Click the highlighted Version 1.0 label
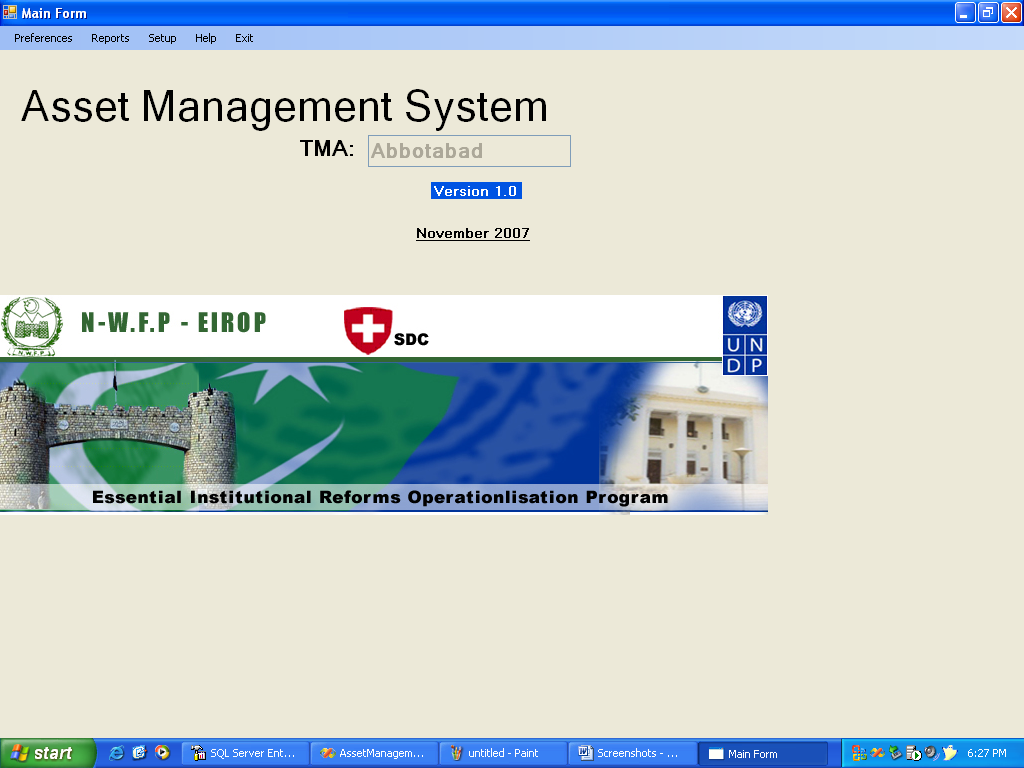1024x768 pixels. pyautogui.click(x=476, y=191)
